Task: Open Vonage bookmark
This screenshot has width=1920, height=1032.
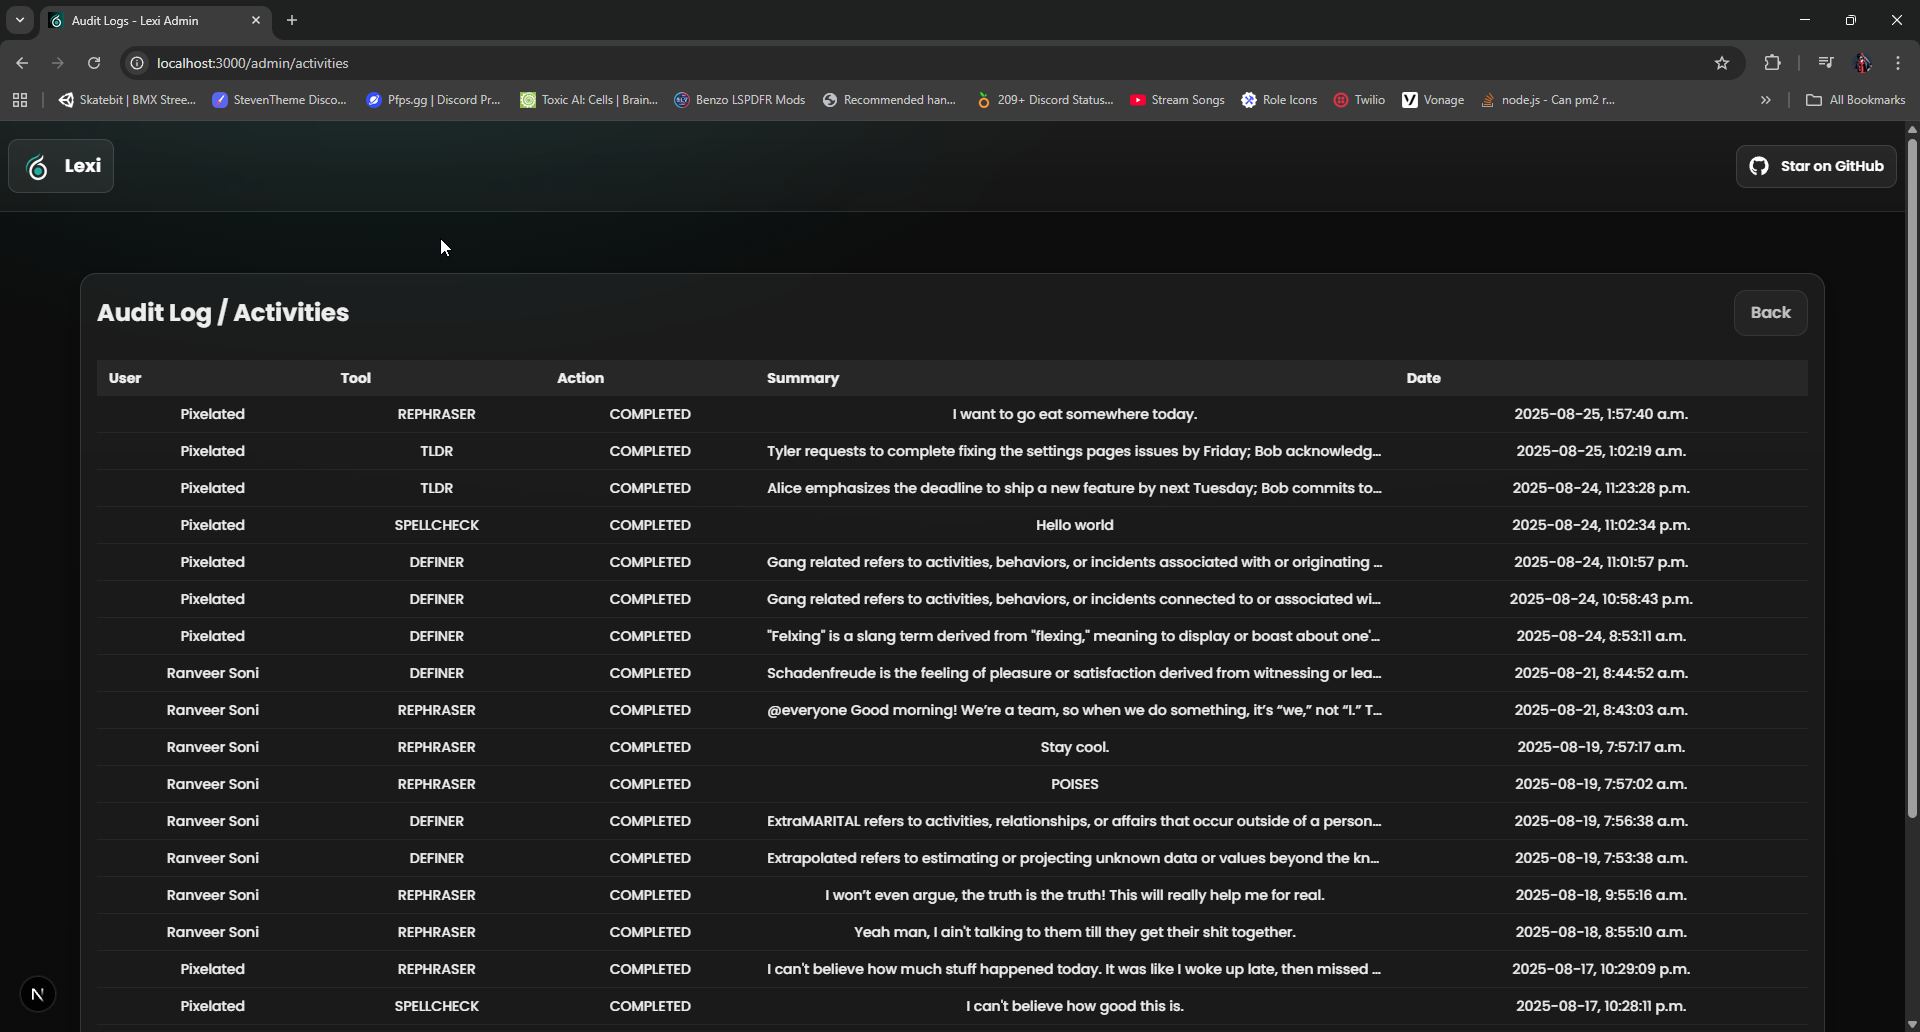Action: pyautogui.click(x=1433, y=100)
